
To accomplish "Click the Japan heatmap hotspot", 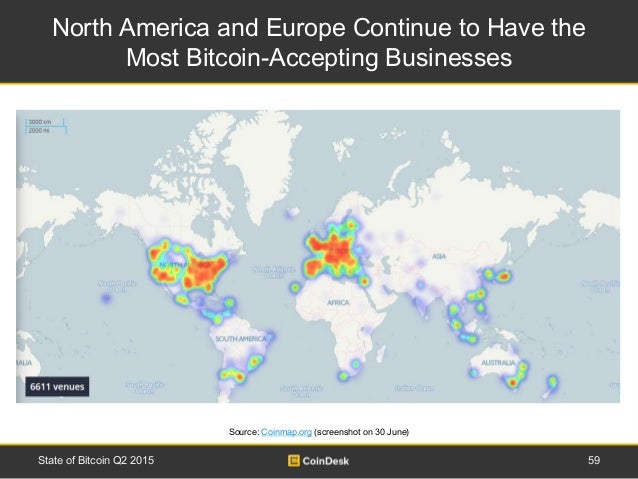I will click(x=504, y=276).
